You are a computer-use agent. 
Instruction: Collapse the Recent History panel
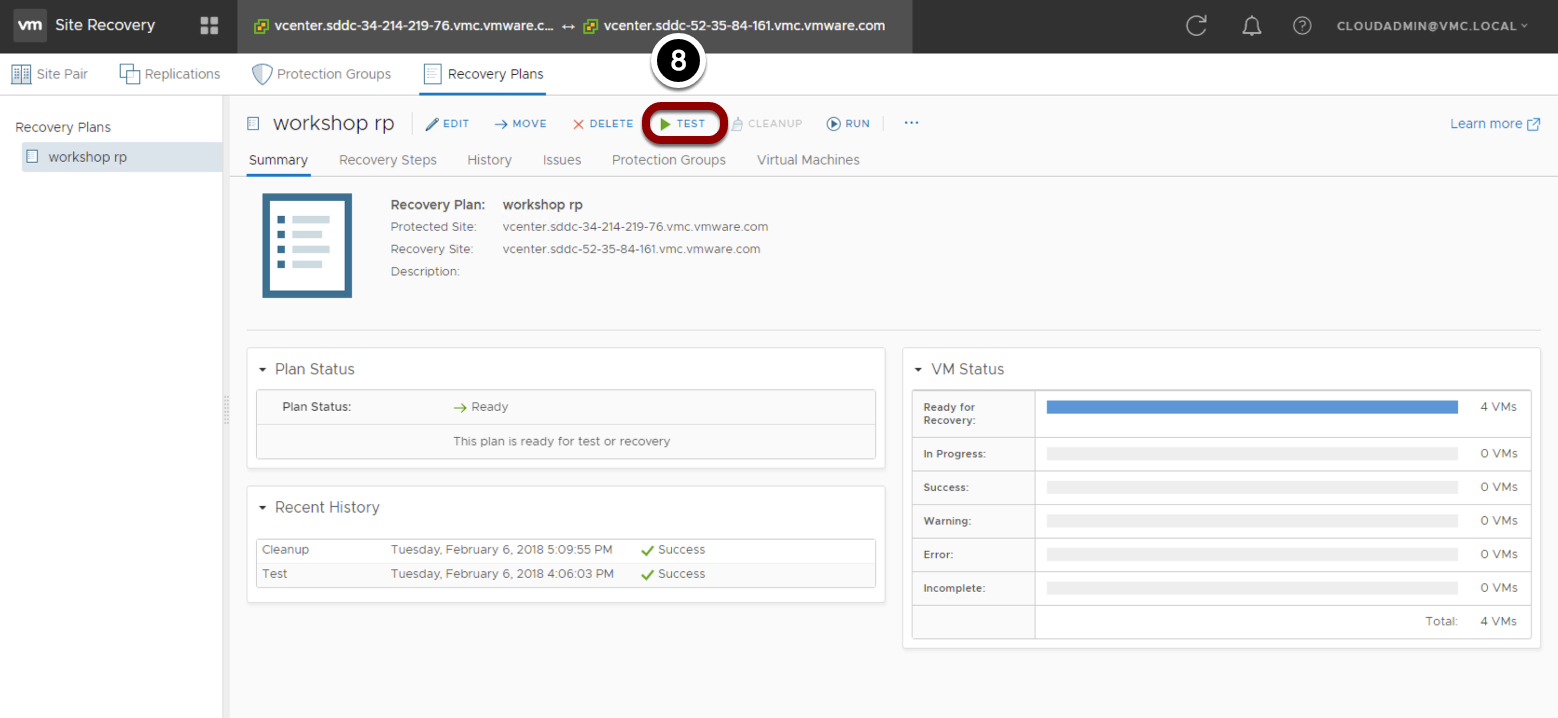(x=262, y=508)
